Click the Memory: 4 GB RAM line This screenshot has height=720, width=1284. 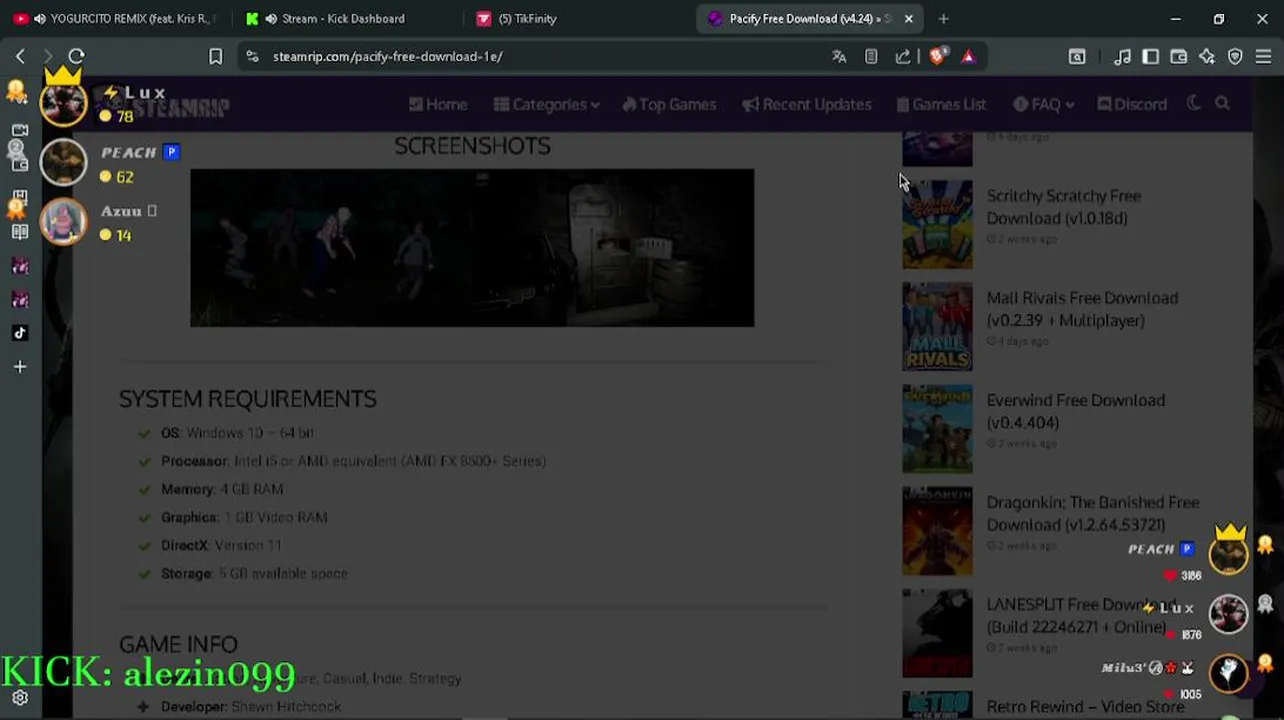pyautogui.click(x=222, y=489)
